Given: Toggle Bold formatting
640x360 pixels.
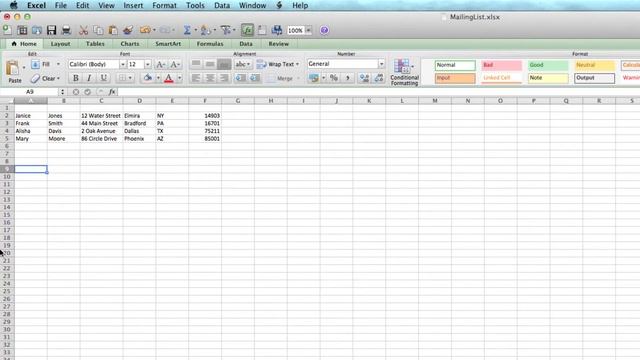Looking at the screenshot, I should coord(76,78).
